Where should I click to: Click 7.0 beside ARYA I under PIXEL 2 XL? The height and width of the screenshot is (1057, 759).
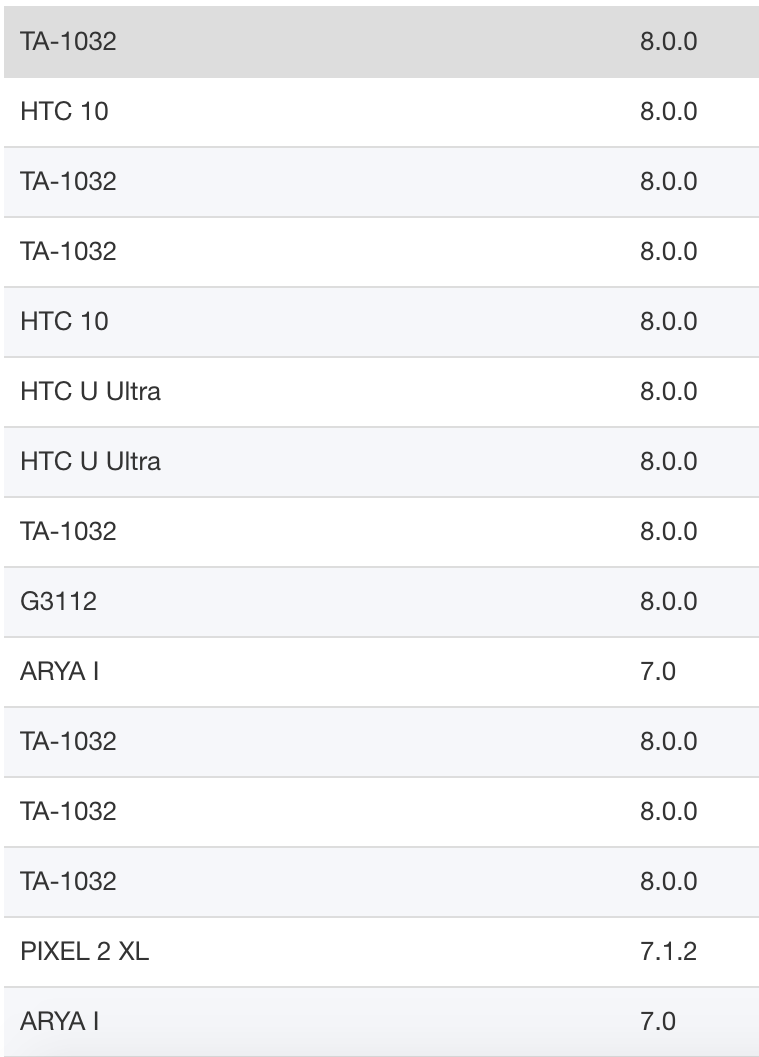(658, 1021)
